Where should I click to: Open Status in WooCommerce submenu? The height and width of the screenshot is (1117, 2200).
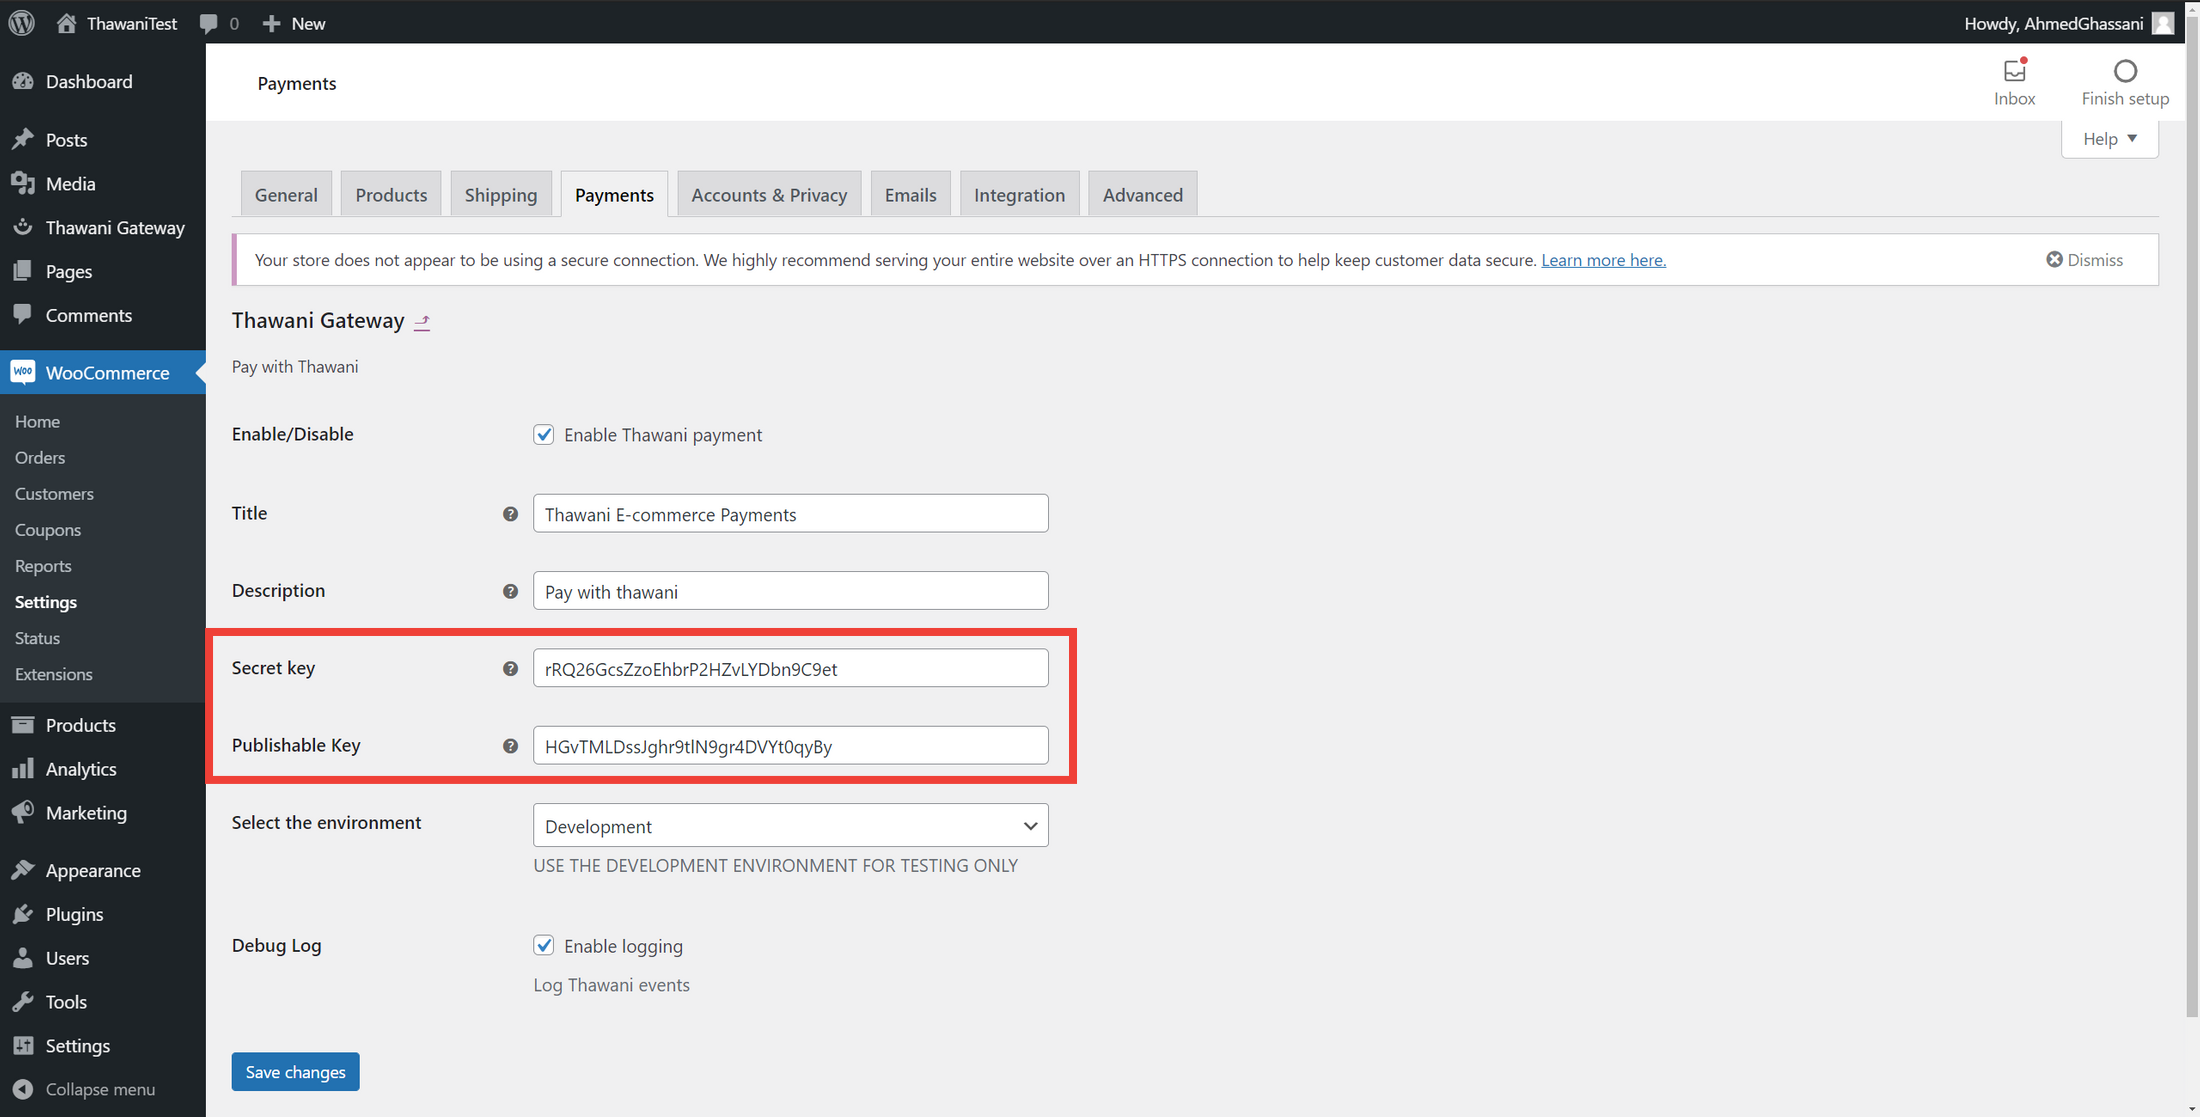point(38,638)
